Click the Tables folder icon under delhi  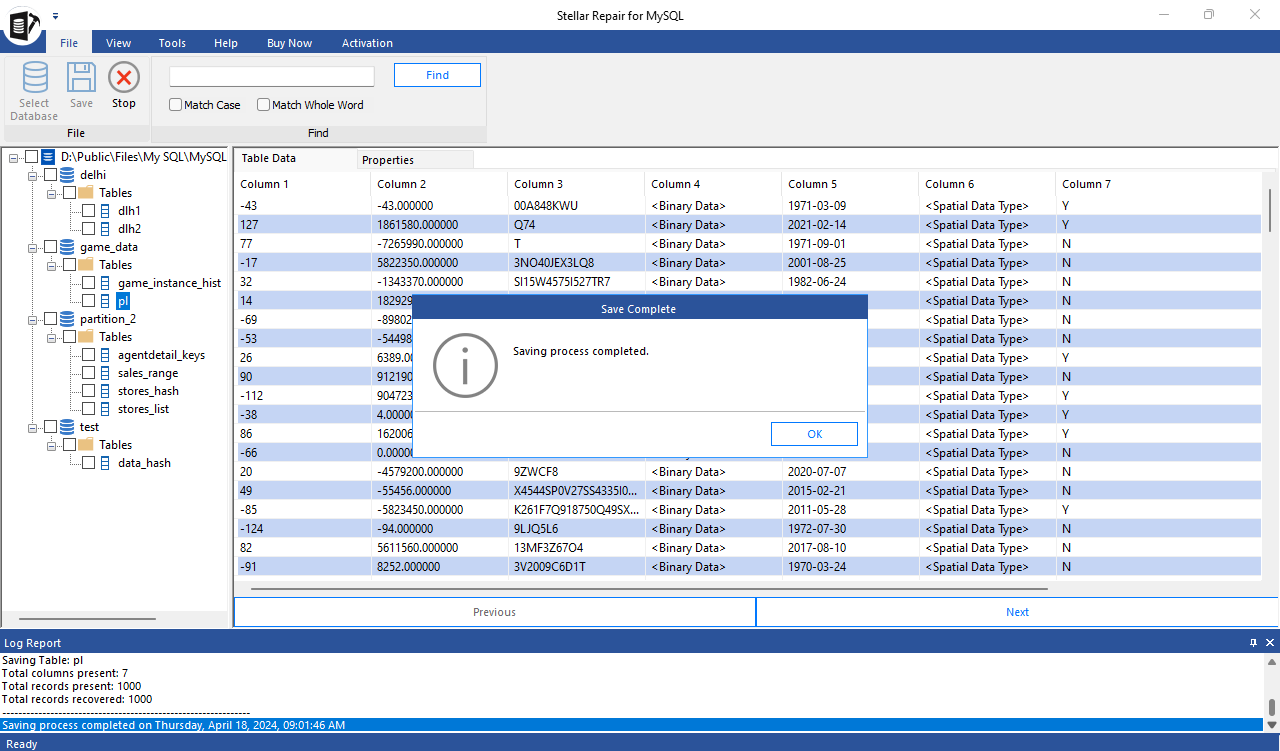(x=86, y=193)
